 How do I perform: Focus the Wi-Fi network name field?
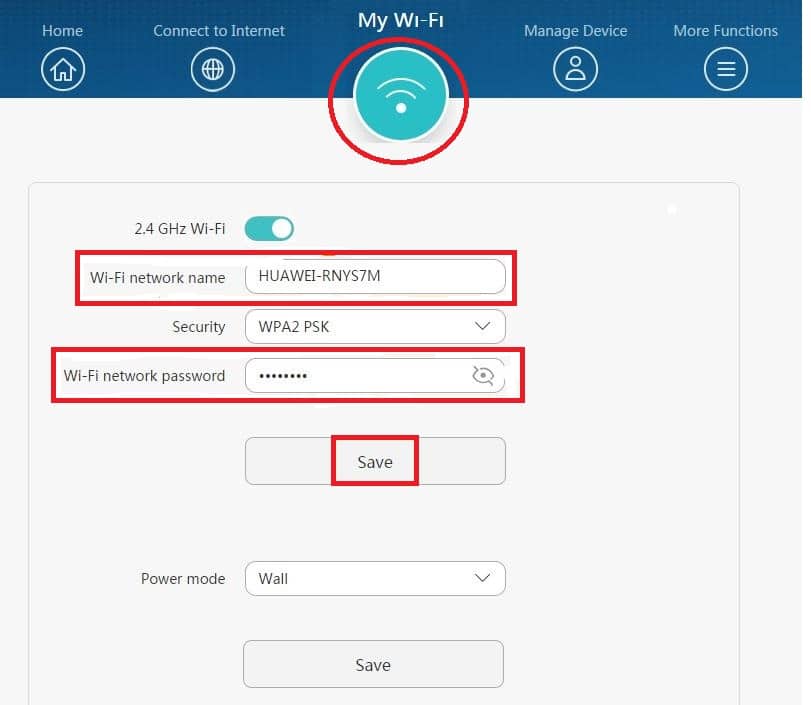375,276
